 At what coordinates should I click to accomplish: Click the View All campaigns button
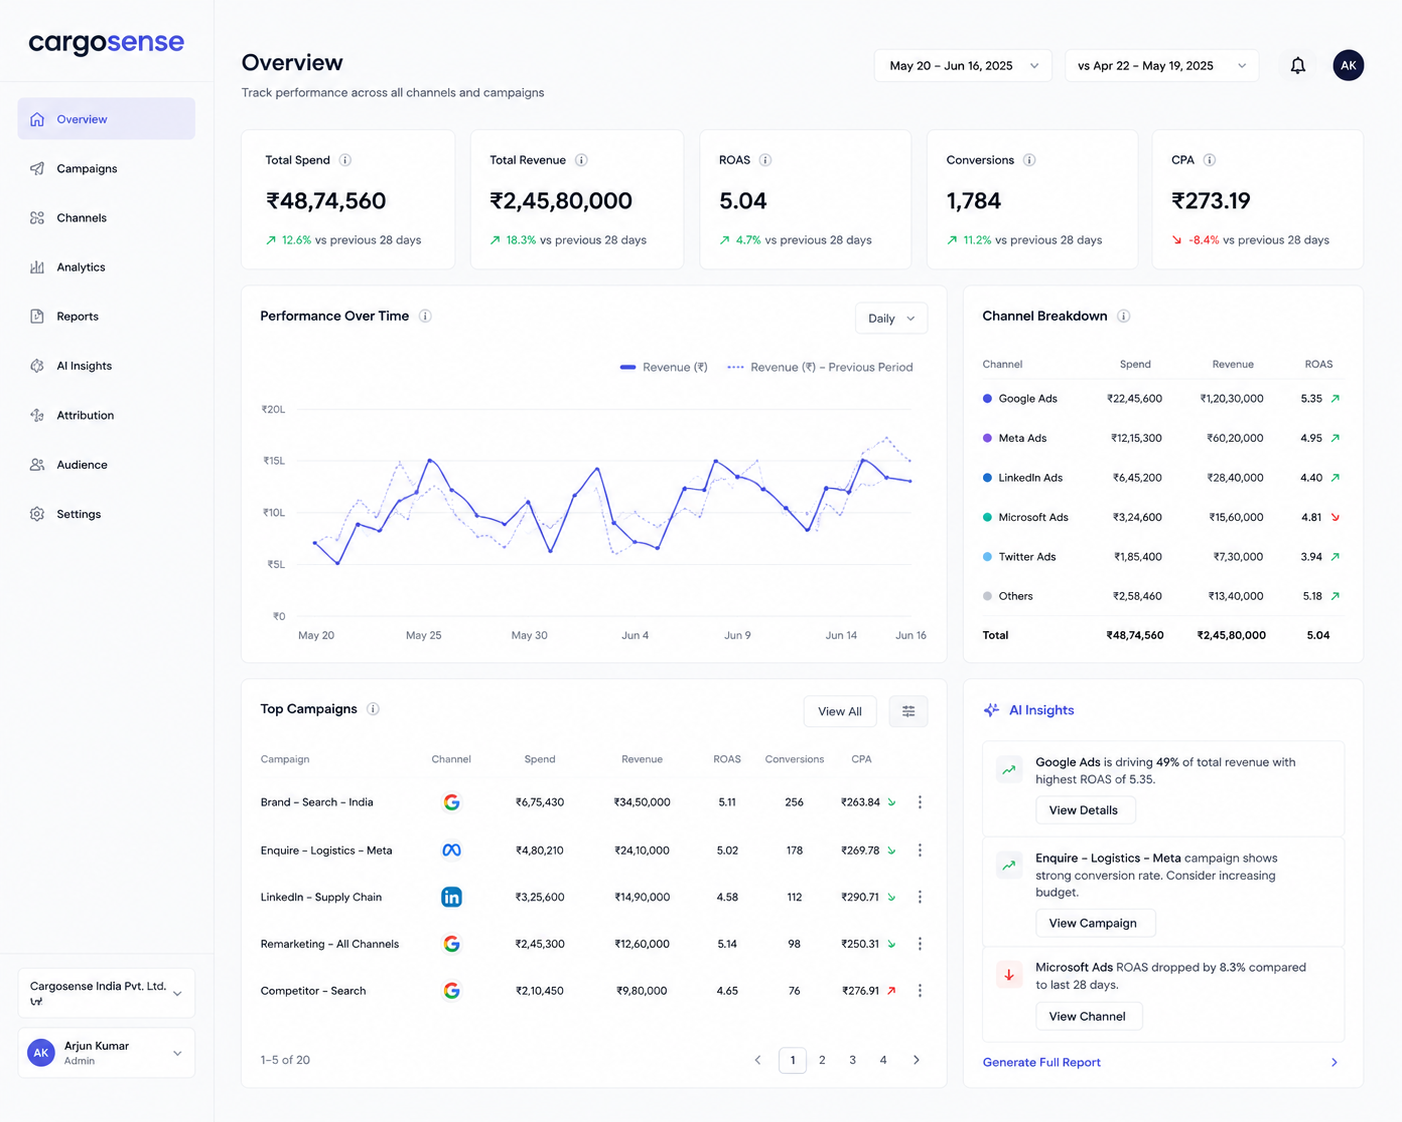coord(840,711)
